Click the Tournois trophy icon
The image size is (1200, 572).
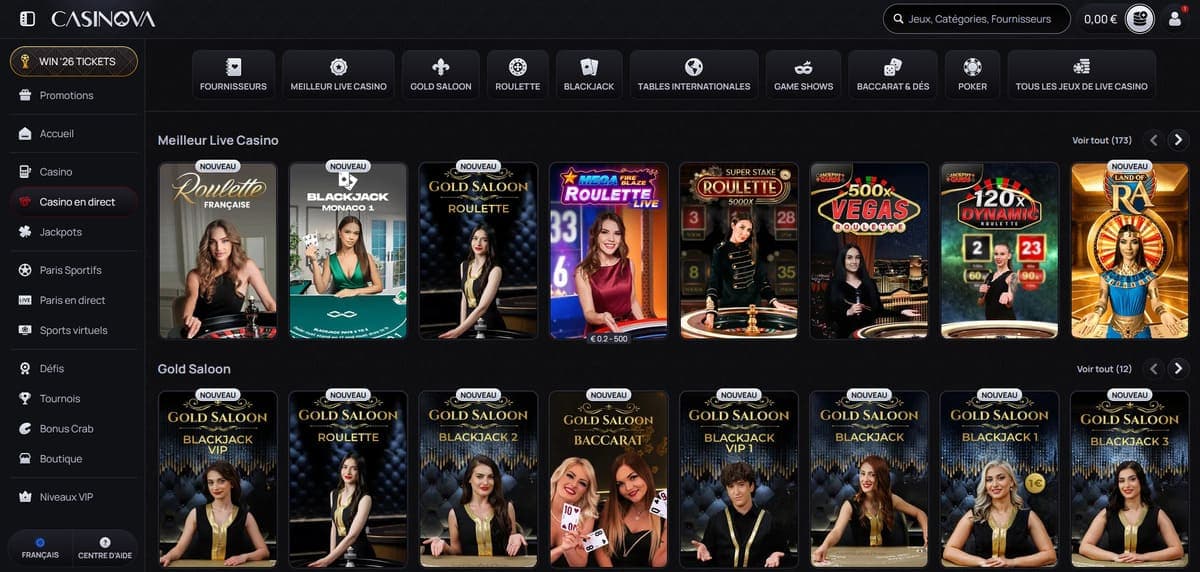point(25,398)
